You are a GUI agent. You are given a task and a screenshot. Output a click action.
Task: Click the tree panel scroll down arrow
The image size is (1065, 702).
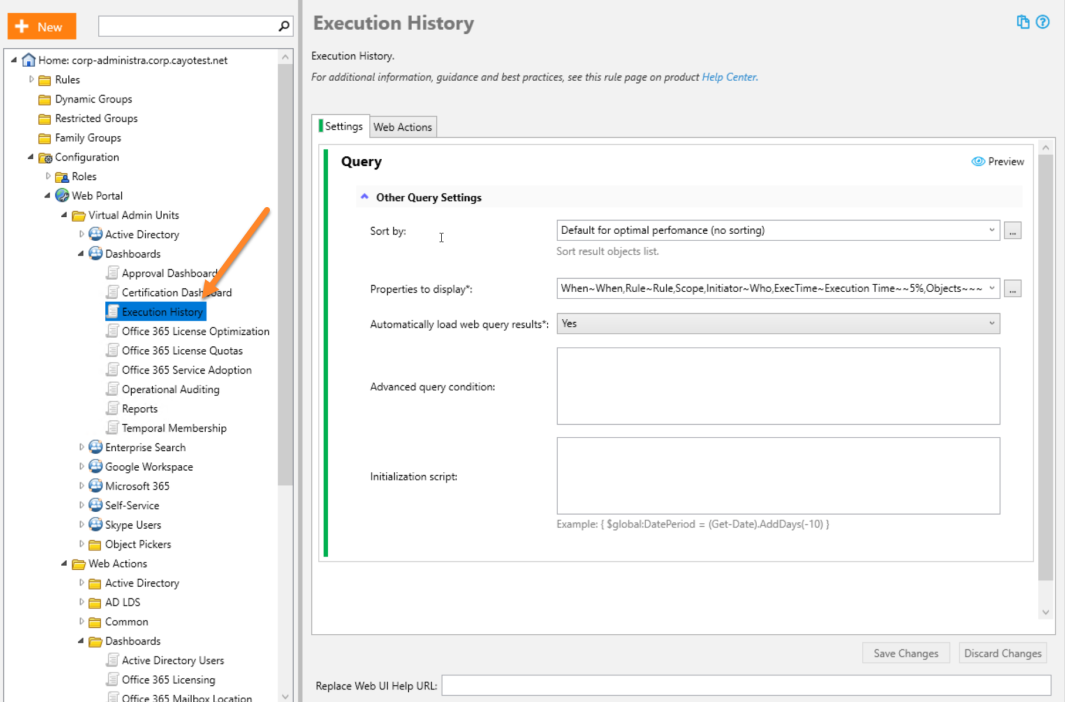[x=285, y=696]
